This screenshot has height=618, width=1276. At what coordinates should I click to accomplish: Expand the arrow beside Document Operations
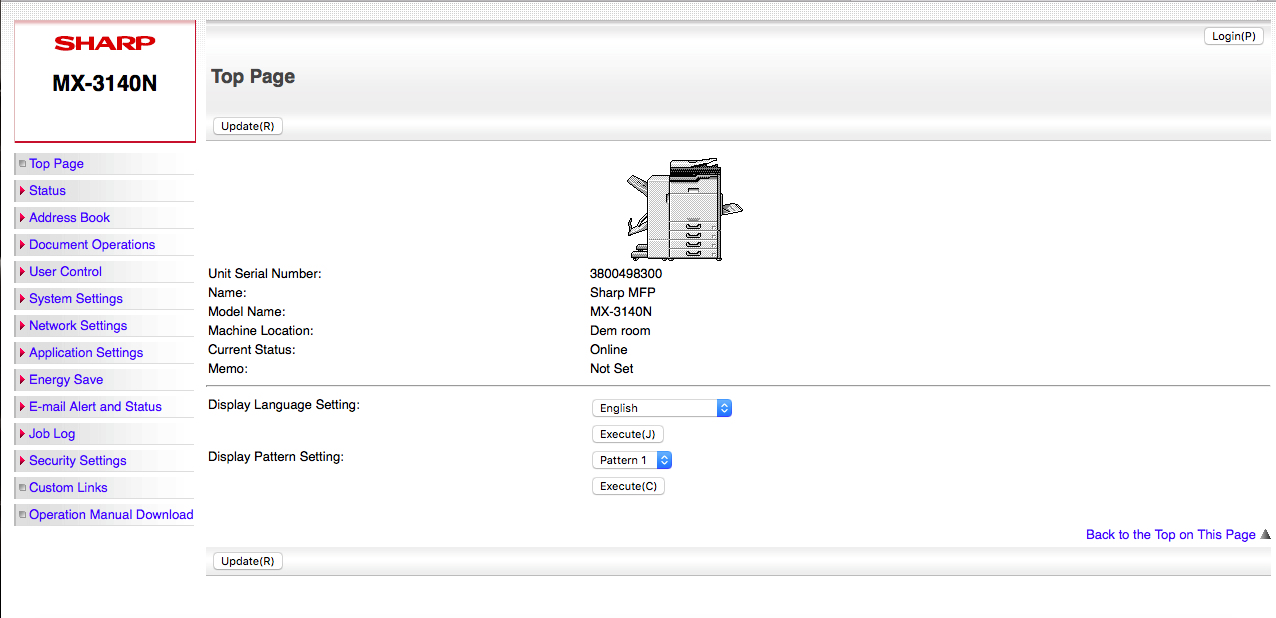[x=22, y=244]
